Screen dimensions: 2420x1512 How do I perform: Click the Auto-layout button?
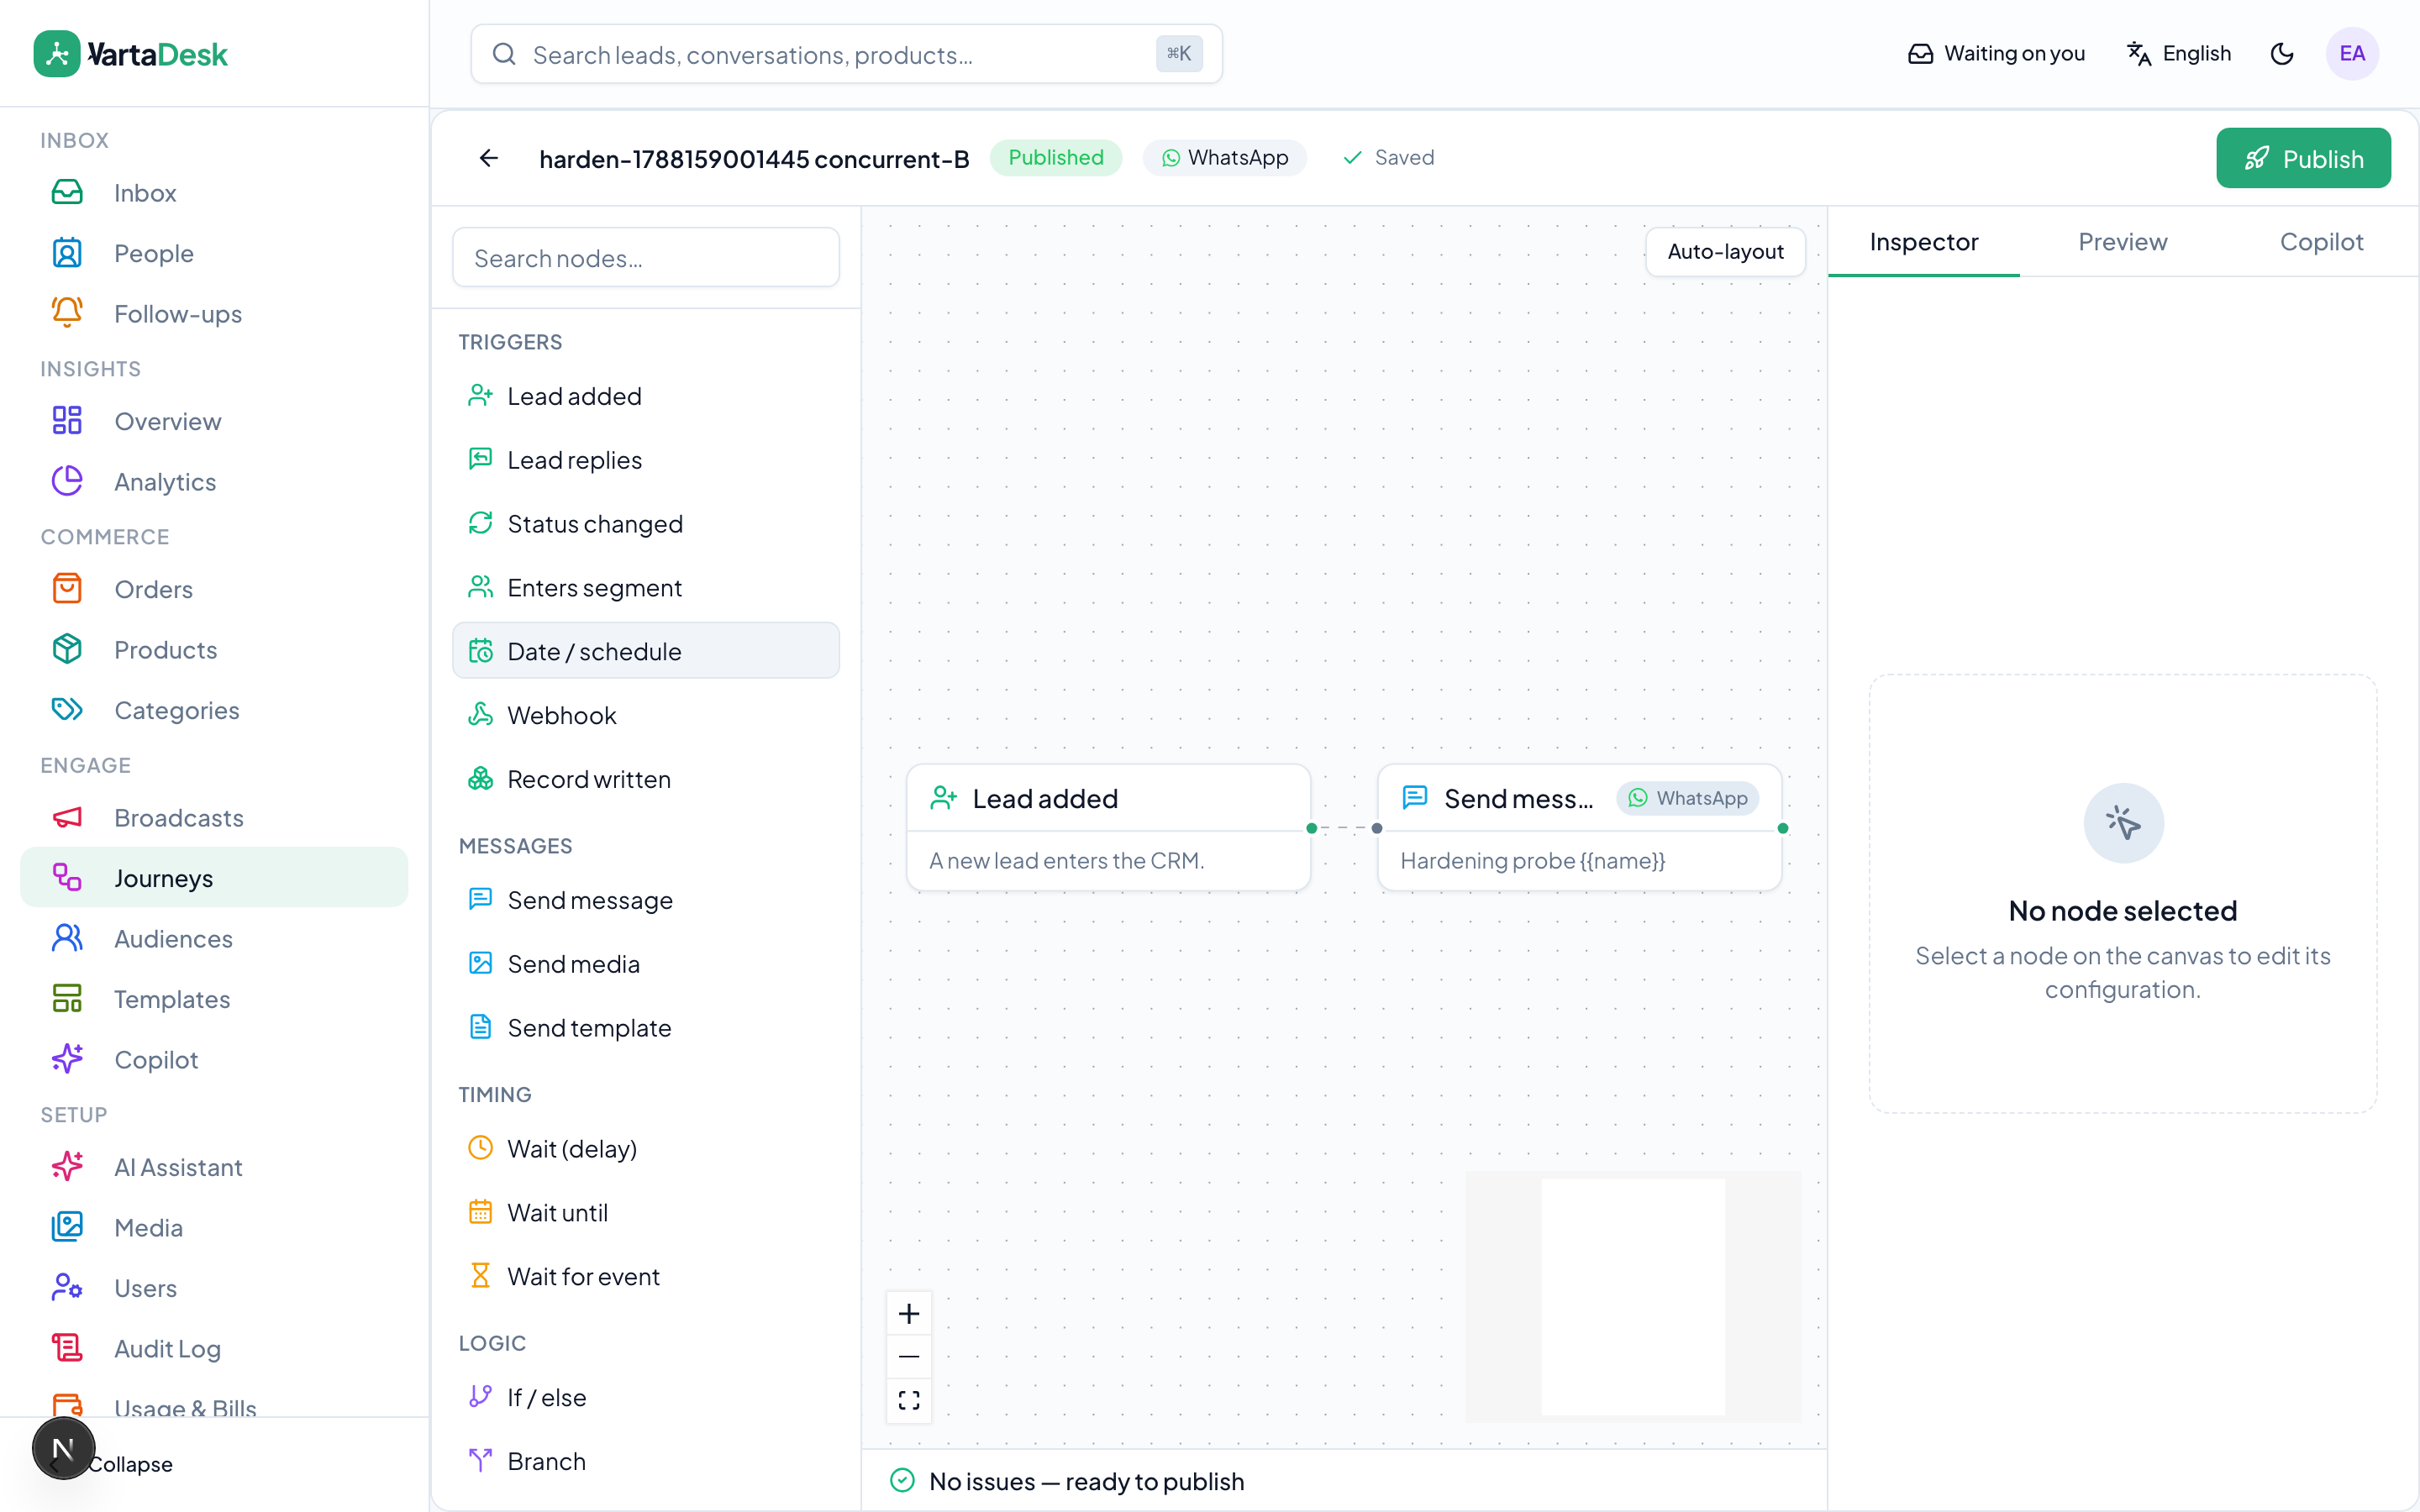pos(1724,251)
